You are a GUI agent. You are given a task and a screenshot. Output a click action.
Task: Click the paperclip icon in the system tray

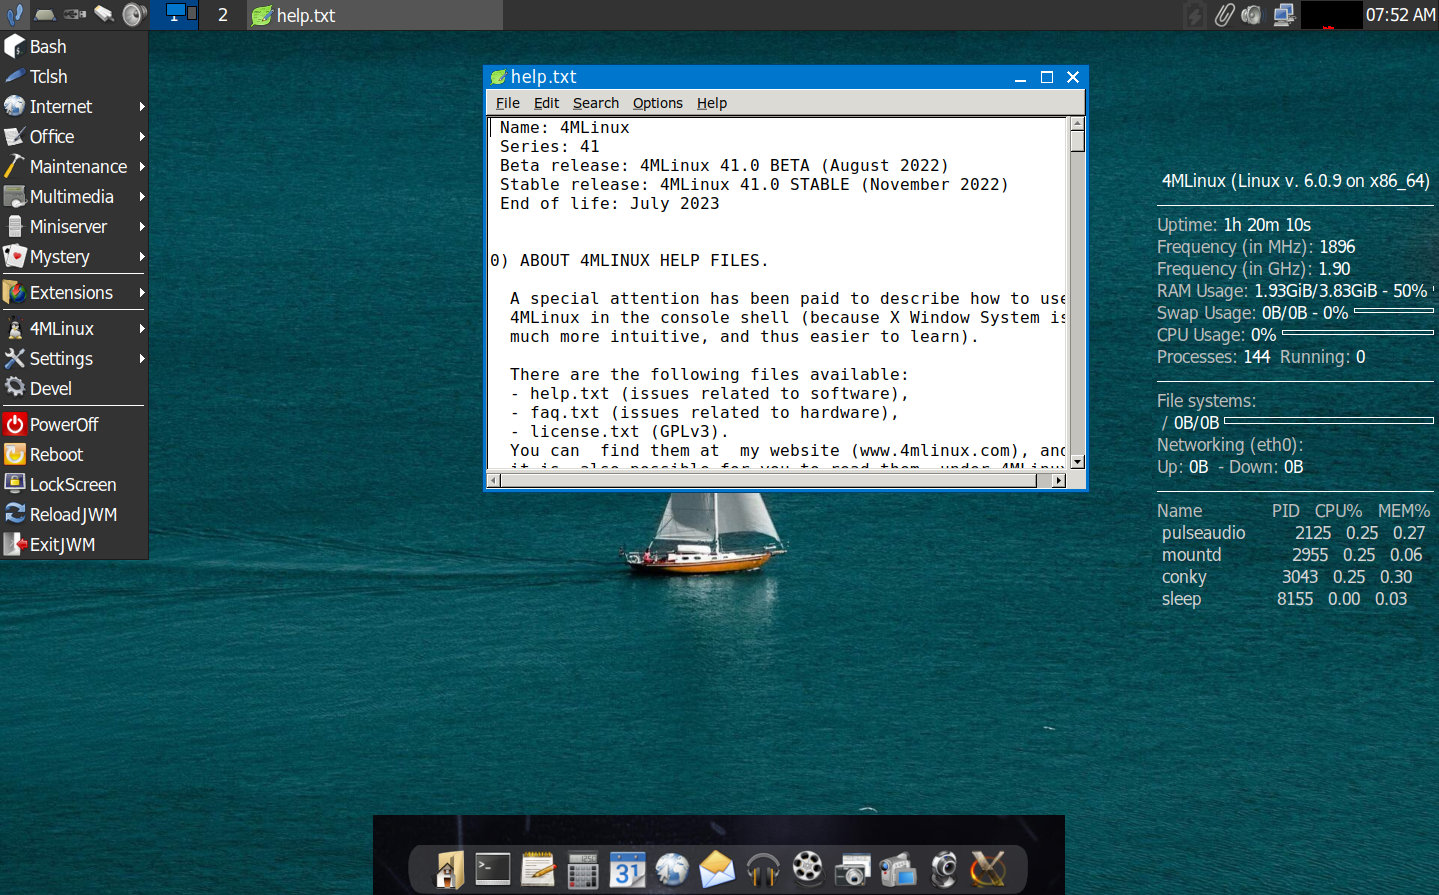coord(1224,15)
